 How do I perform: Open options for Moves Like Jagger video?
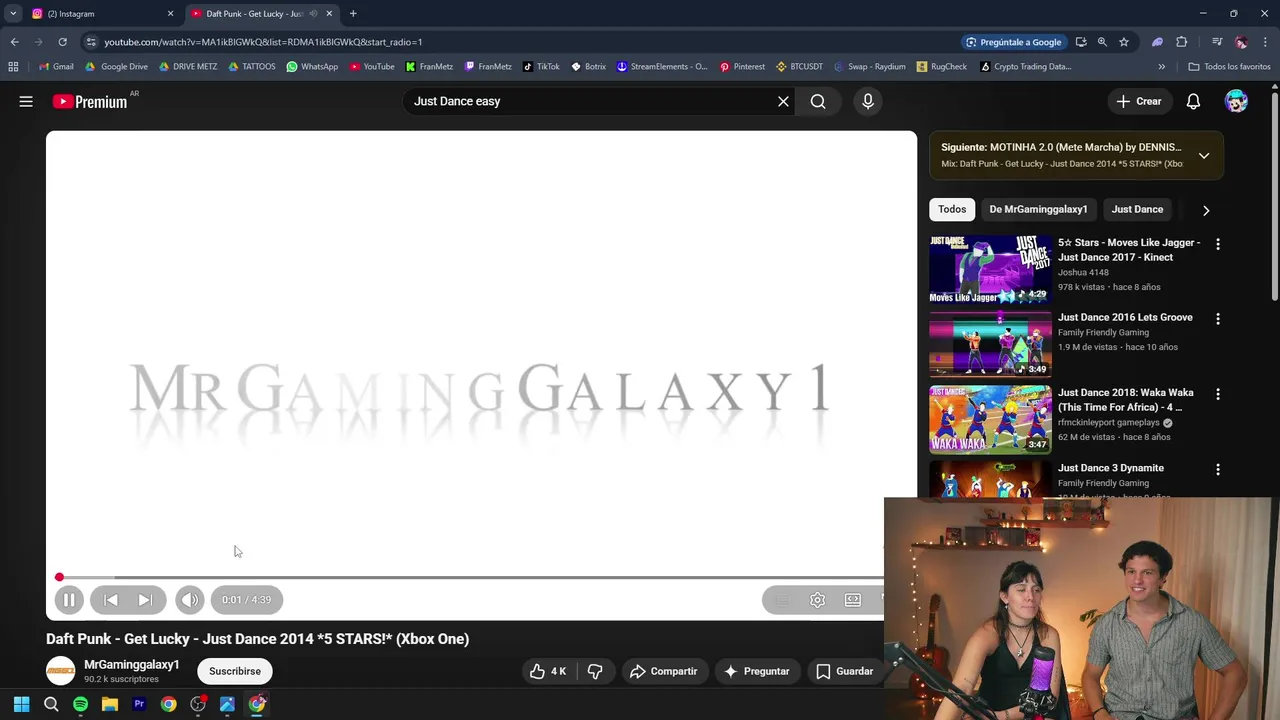1217,244
